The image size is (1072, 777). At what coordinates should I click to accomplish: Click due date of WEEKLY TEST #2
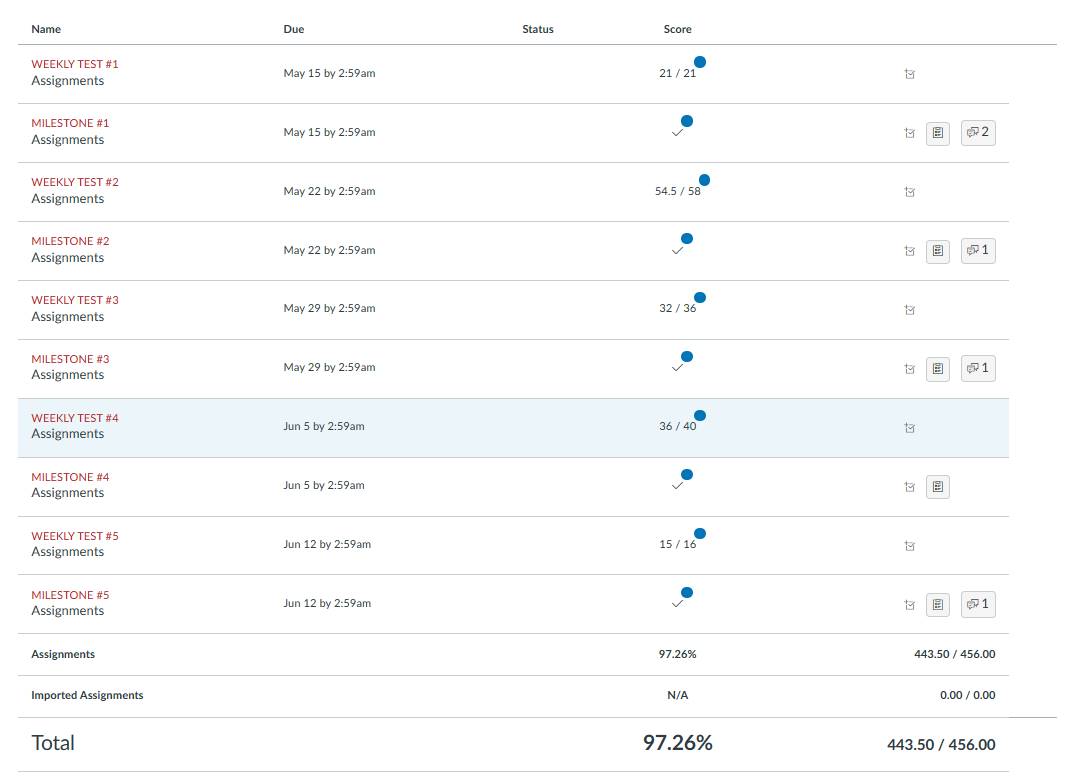click(x=330, y=191)
